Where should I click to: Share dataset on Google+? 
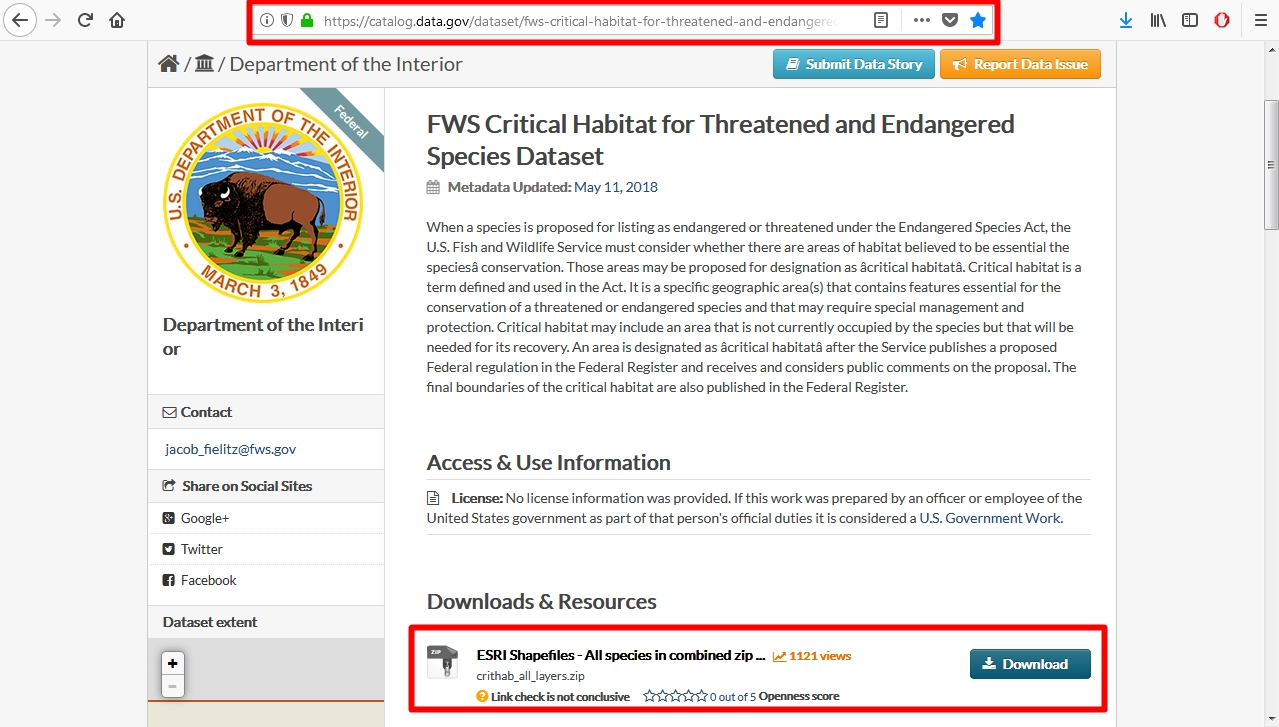205,518
